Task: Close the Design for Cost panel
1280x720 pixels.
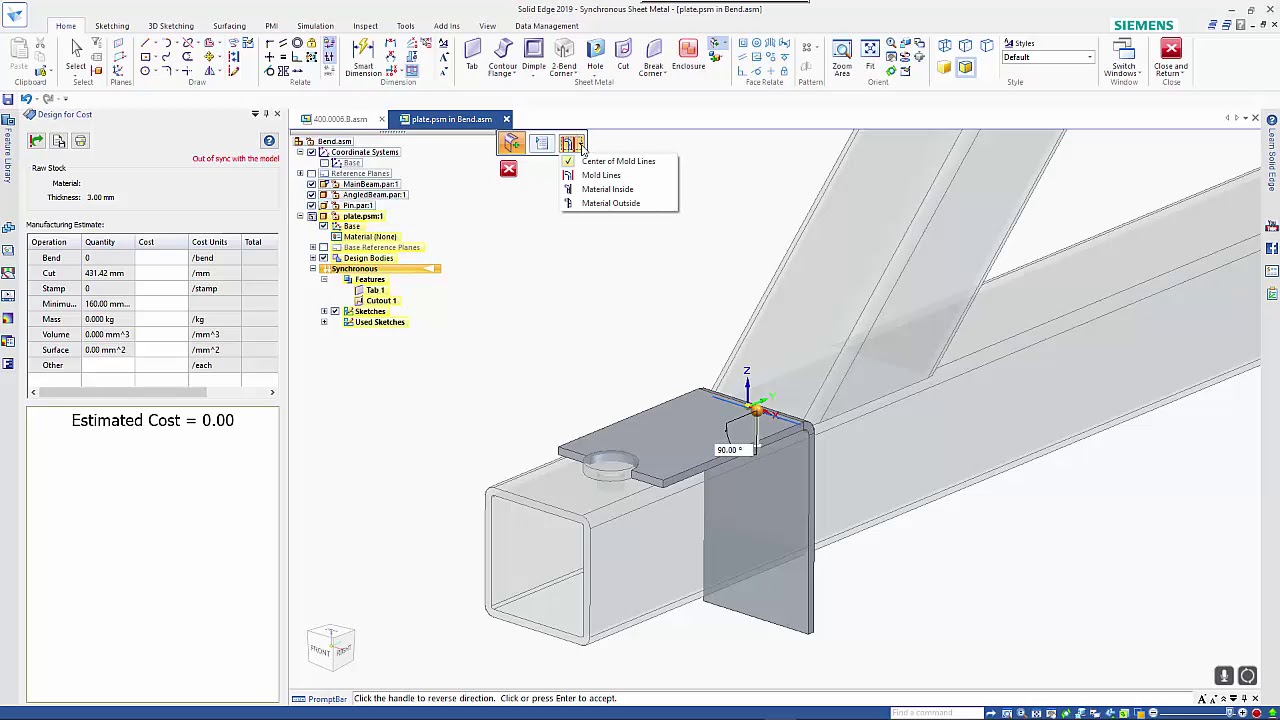Action: (x=277, y=114)
